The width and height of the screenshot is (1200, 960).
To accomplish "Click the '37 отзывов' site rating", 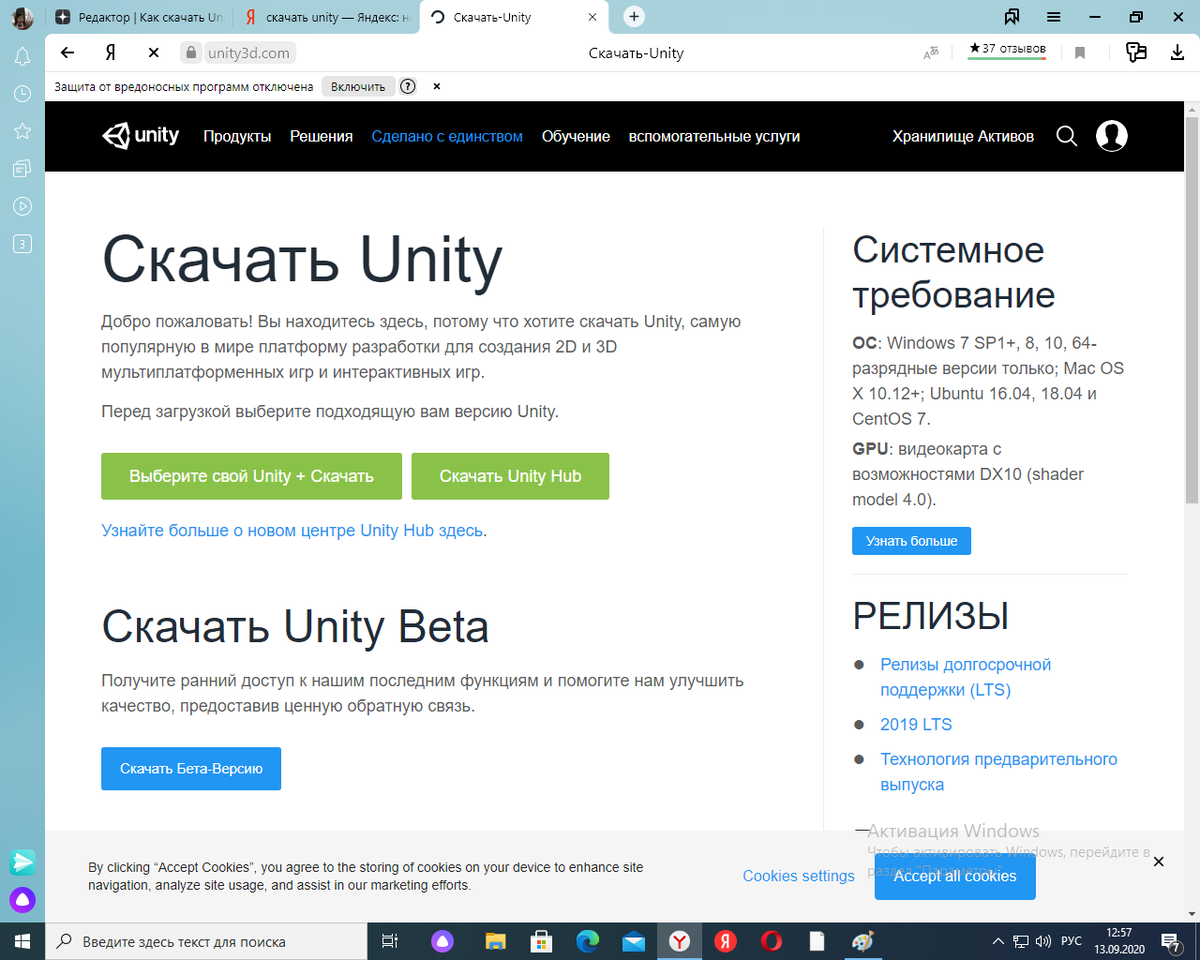I will 1007,49.
